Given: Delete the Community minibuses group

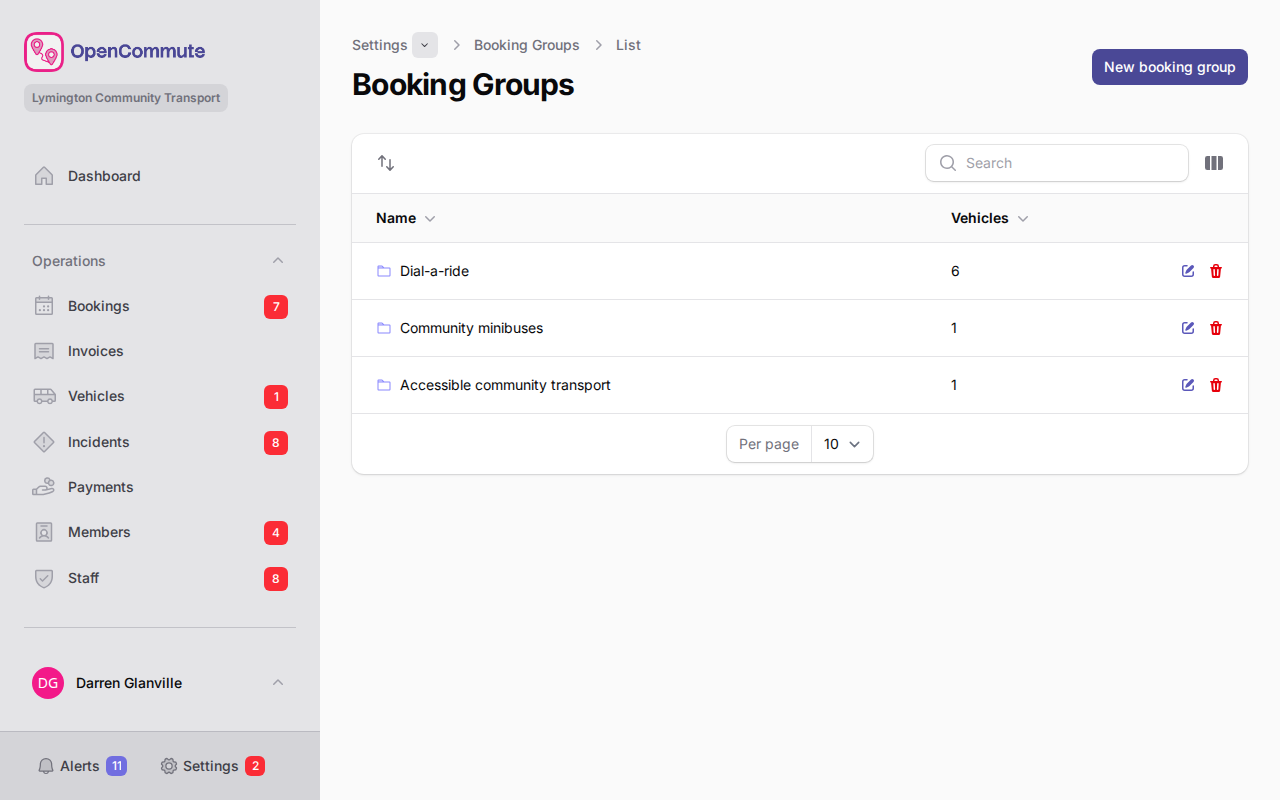Looking at the screenshot, I should 1216,328.
